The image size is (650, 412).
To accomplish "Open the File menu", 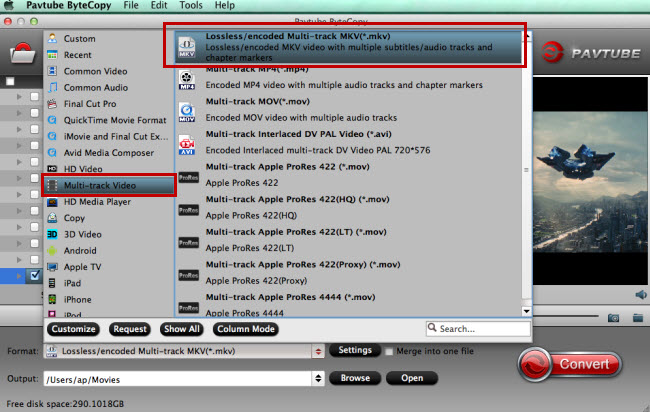I will (131, 5).
